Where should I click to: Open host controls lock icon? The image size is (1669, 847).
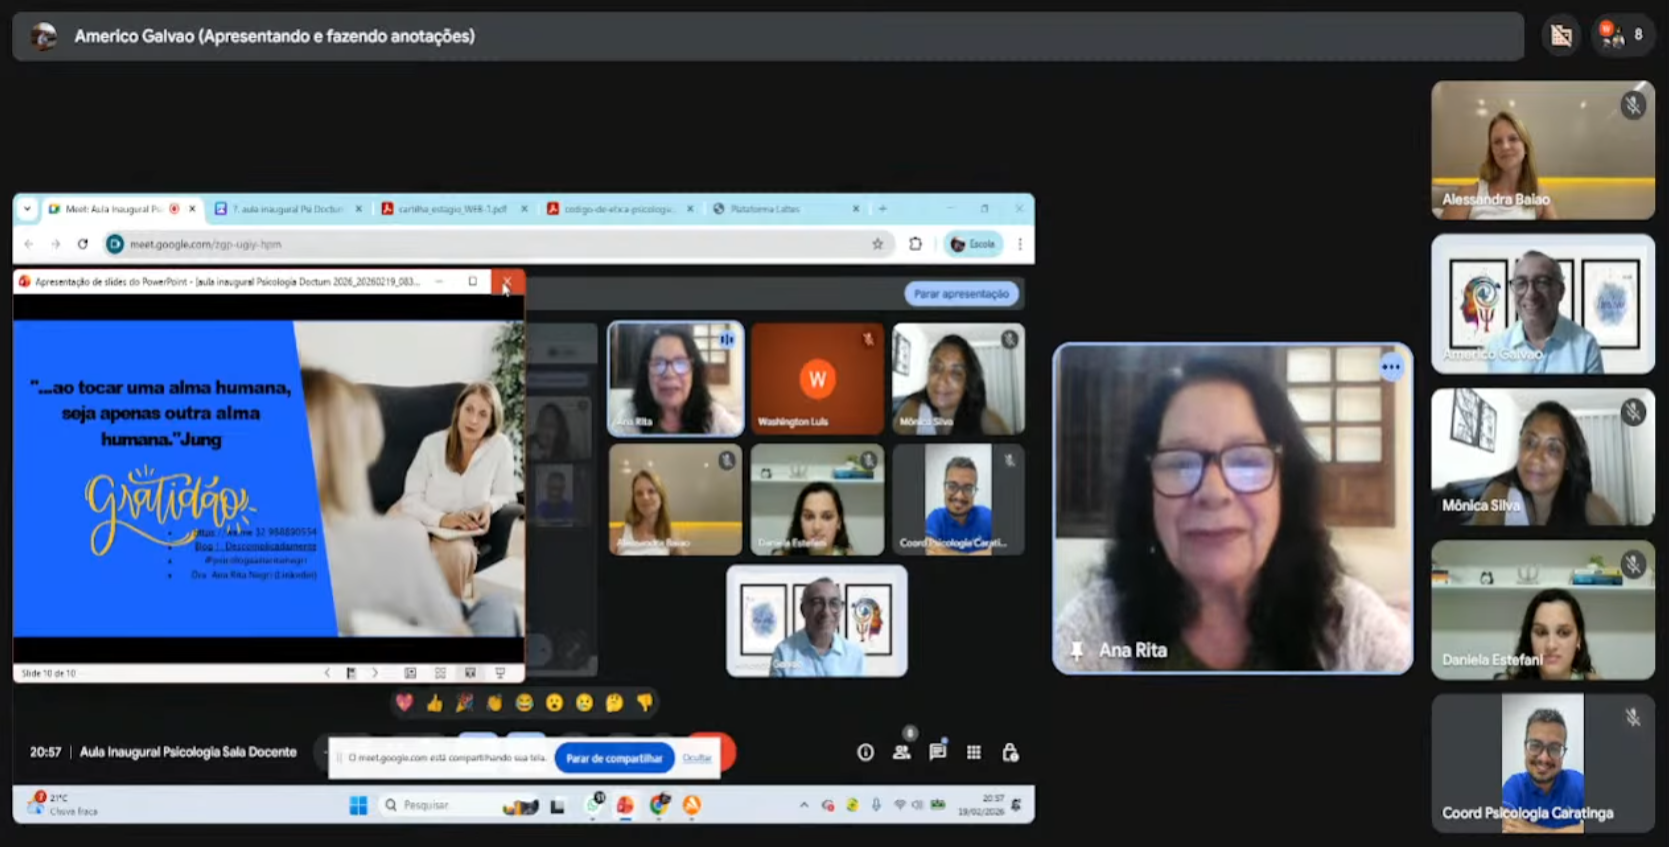click(1010, 753)
